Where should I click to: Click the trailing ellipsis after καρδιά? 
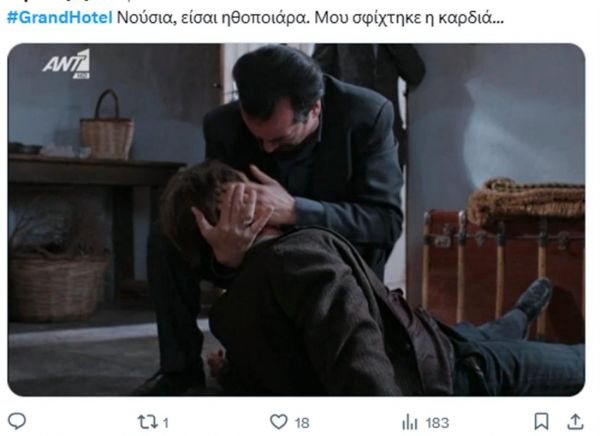pyautogui.click(x=498, y=18)
